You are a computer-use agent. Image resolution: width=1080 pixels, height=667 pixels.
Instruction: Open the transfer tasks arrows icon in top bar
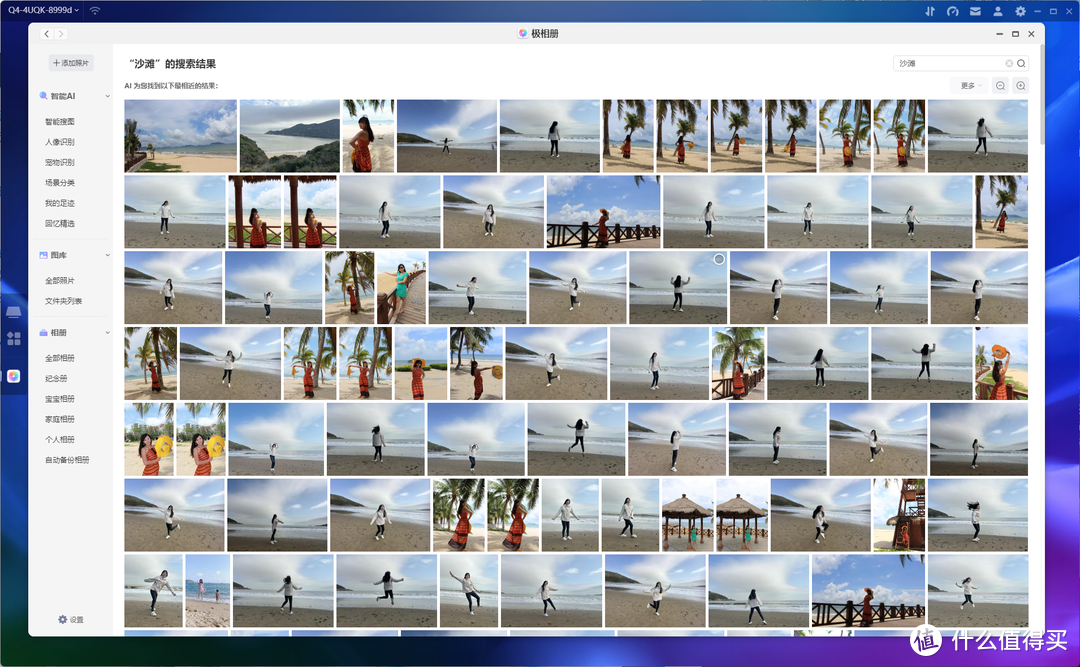[930, 11]
